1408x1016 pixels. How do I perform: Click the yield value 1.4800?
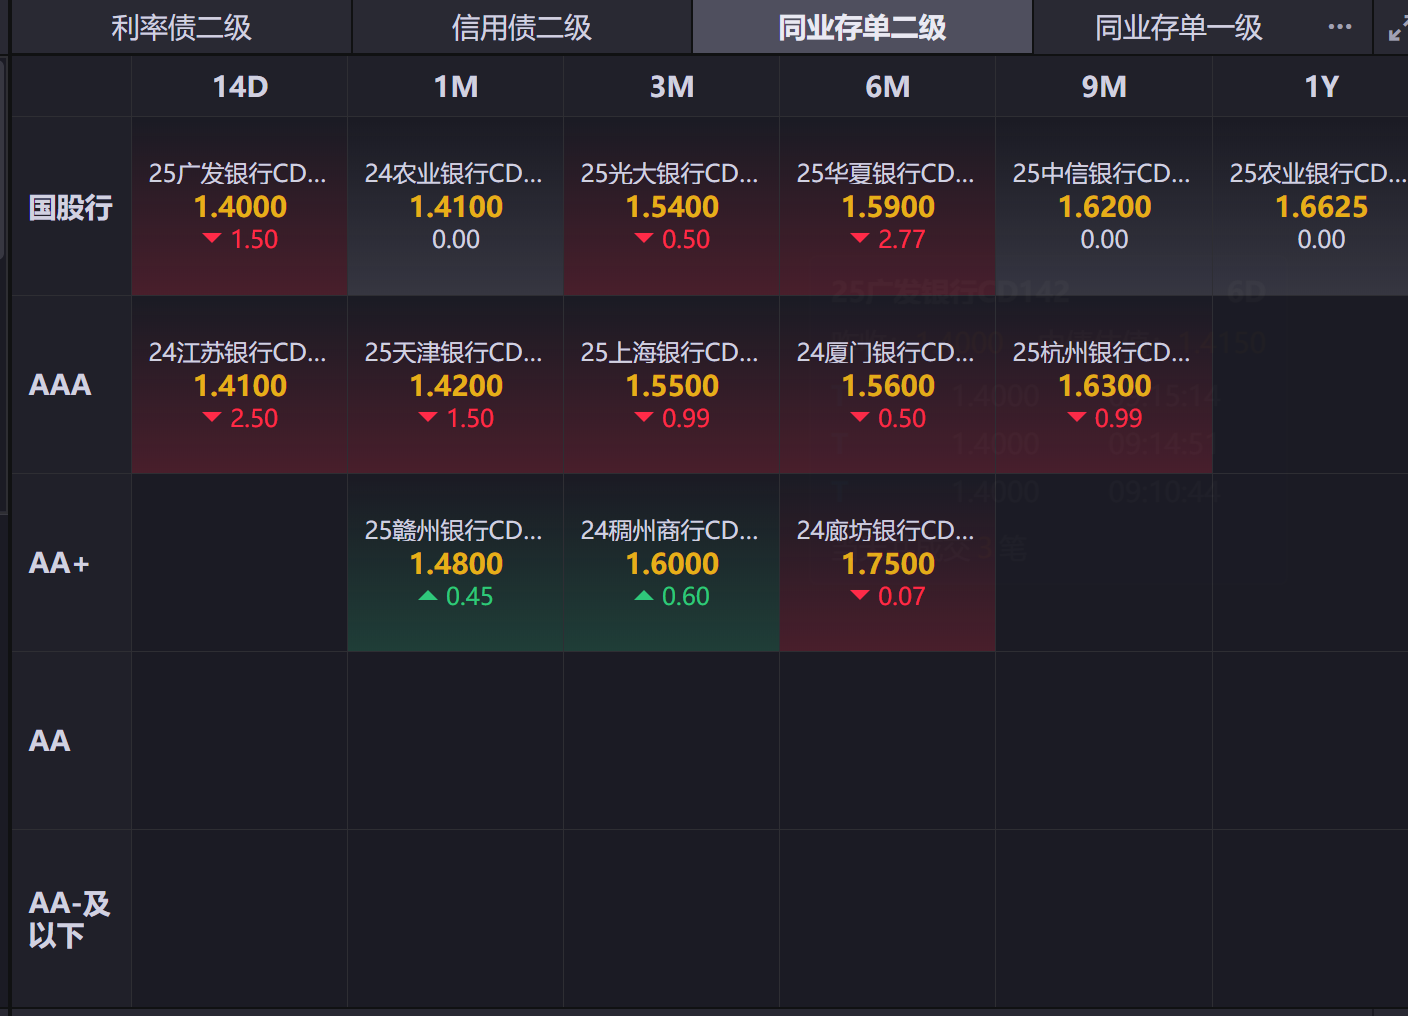(x=456, y=564)
